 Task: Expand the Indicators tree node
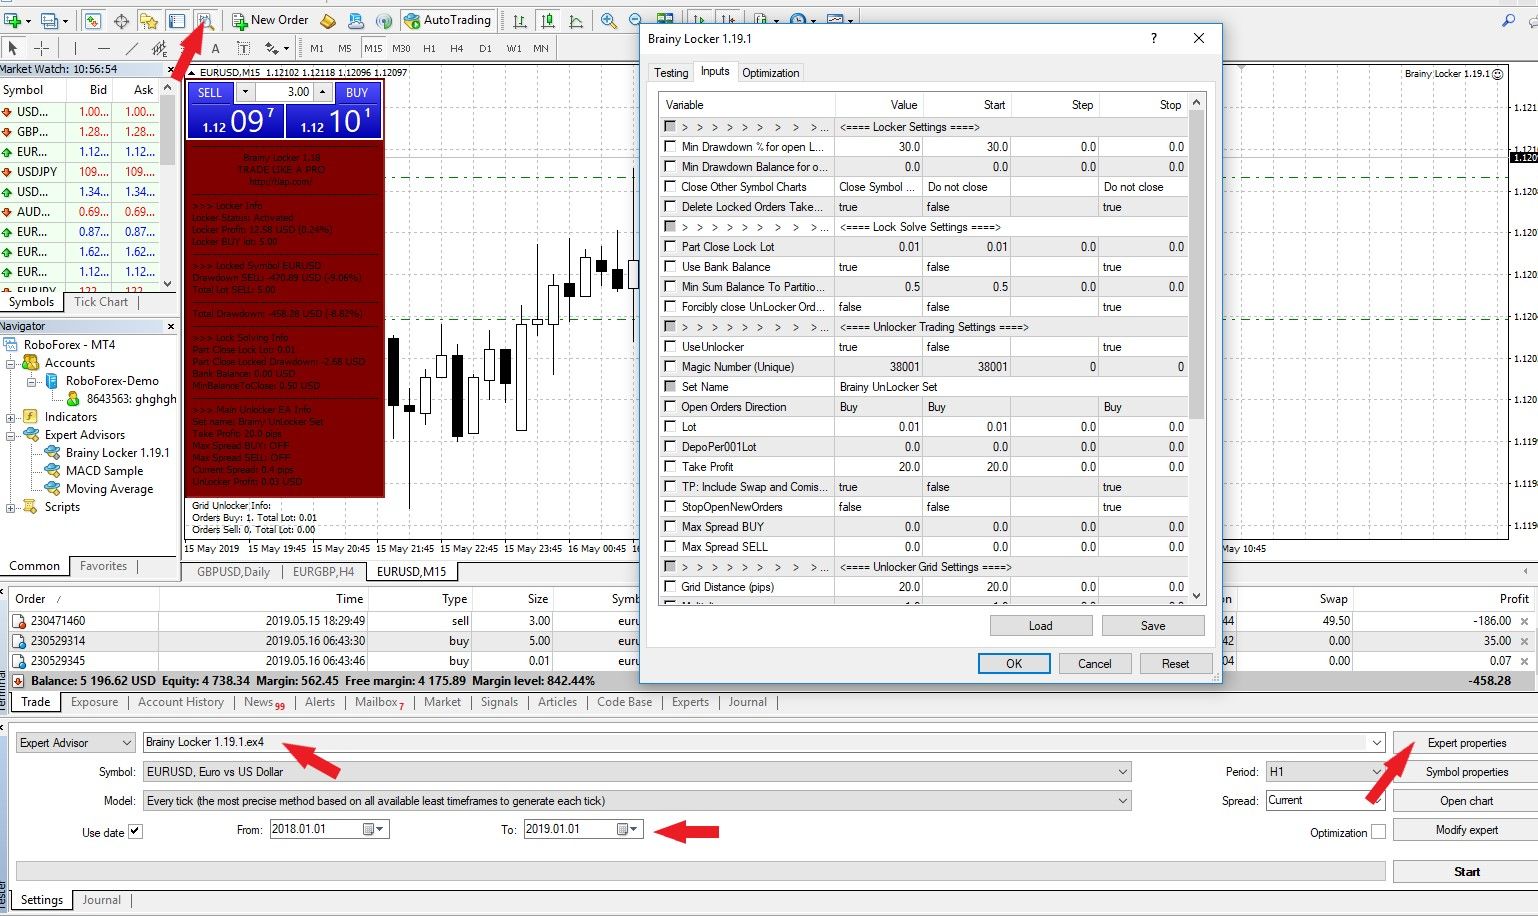click(10, 418)
